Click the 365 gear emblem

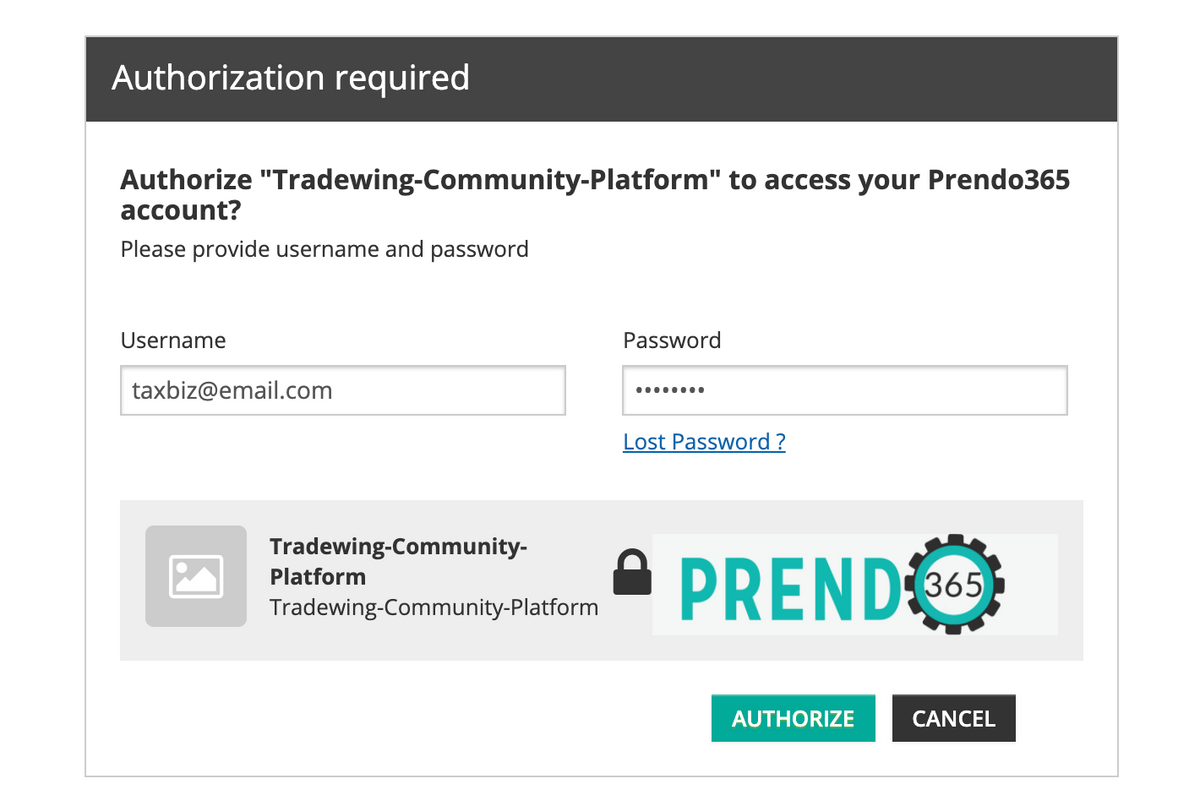(x=954, y=585)
